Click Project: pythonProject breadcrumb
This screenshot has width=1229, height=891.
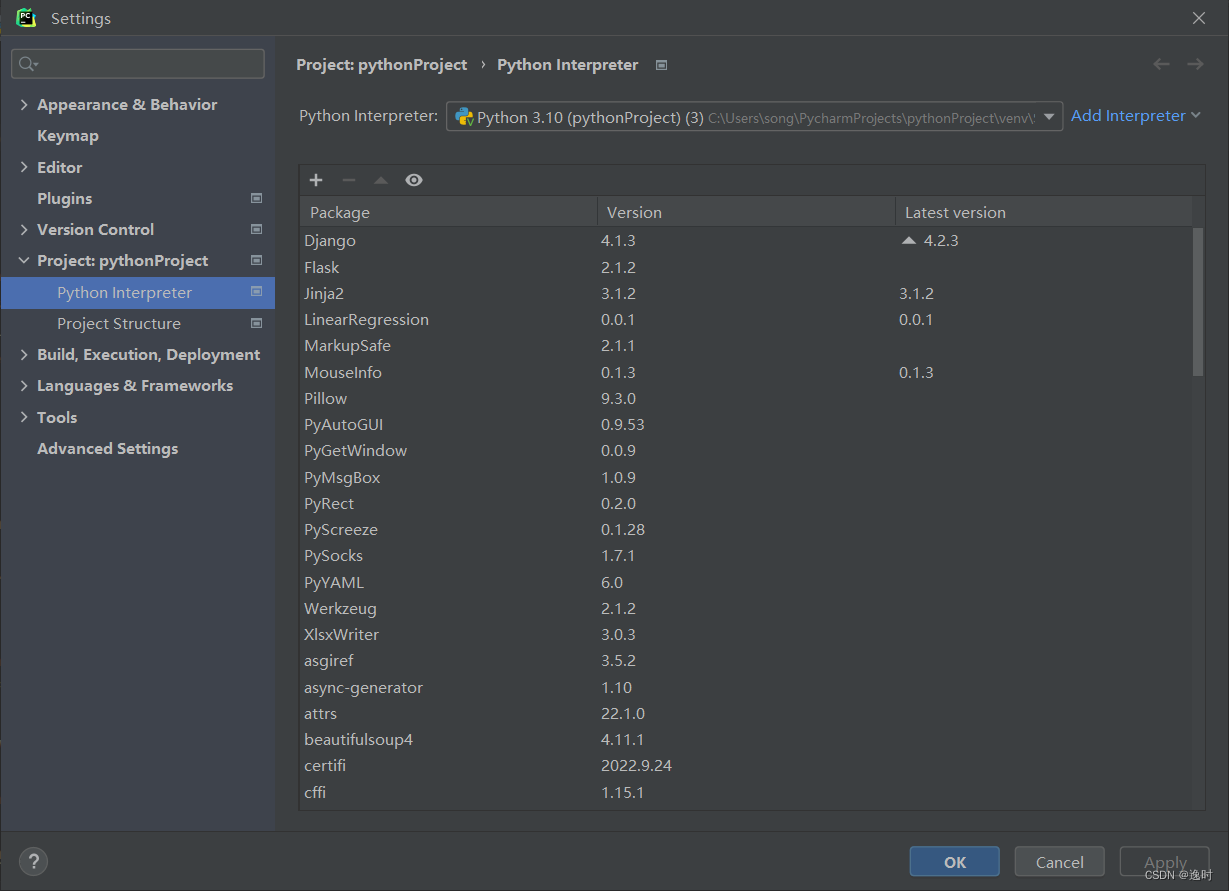click(x=381, y=64)
